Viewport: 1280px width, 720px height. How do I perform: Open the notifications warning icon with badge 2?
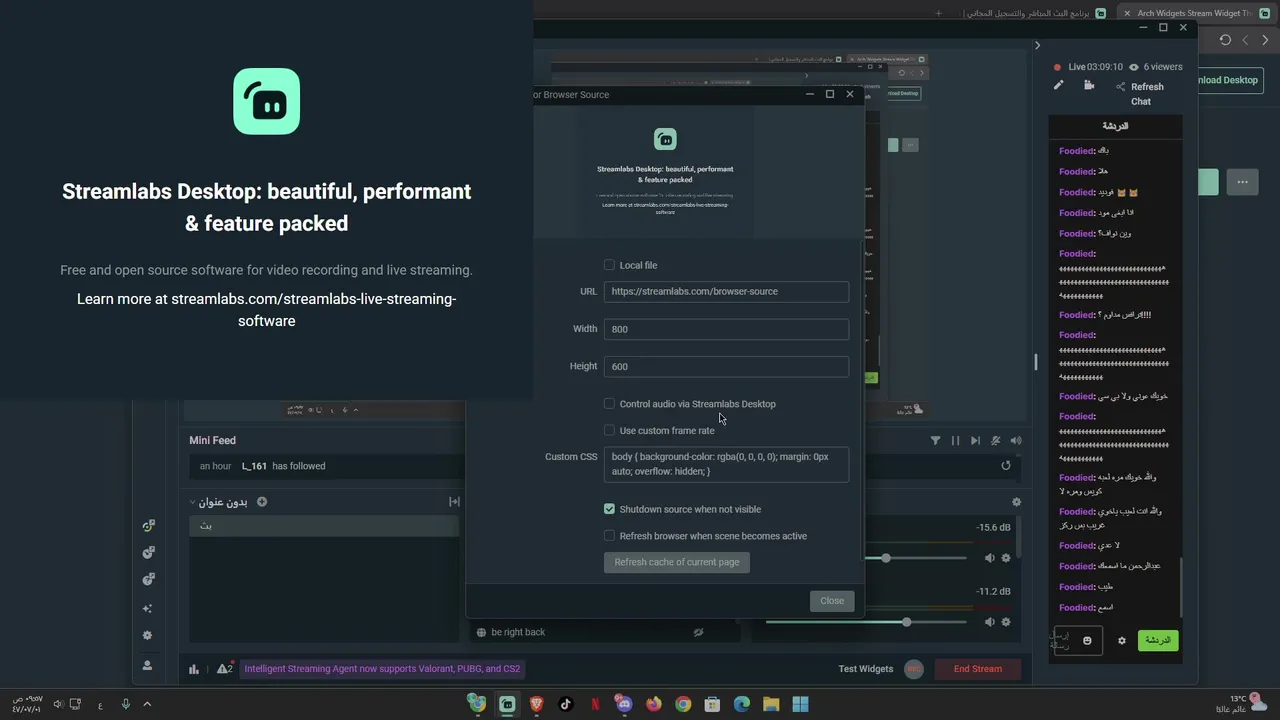(x=225, y=668)
